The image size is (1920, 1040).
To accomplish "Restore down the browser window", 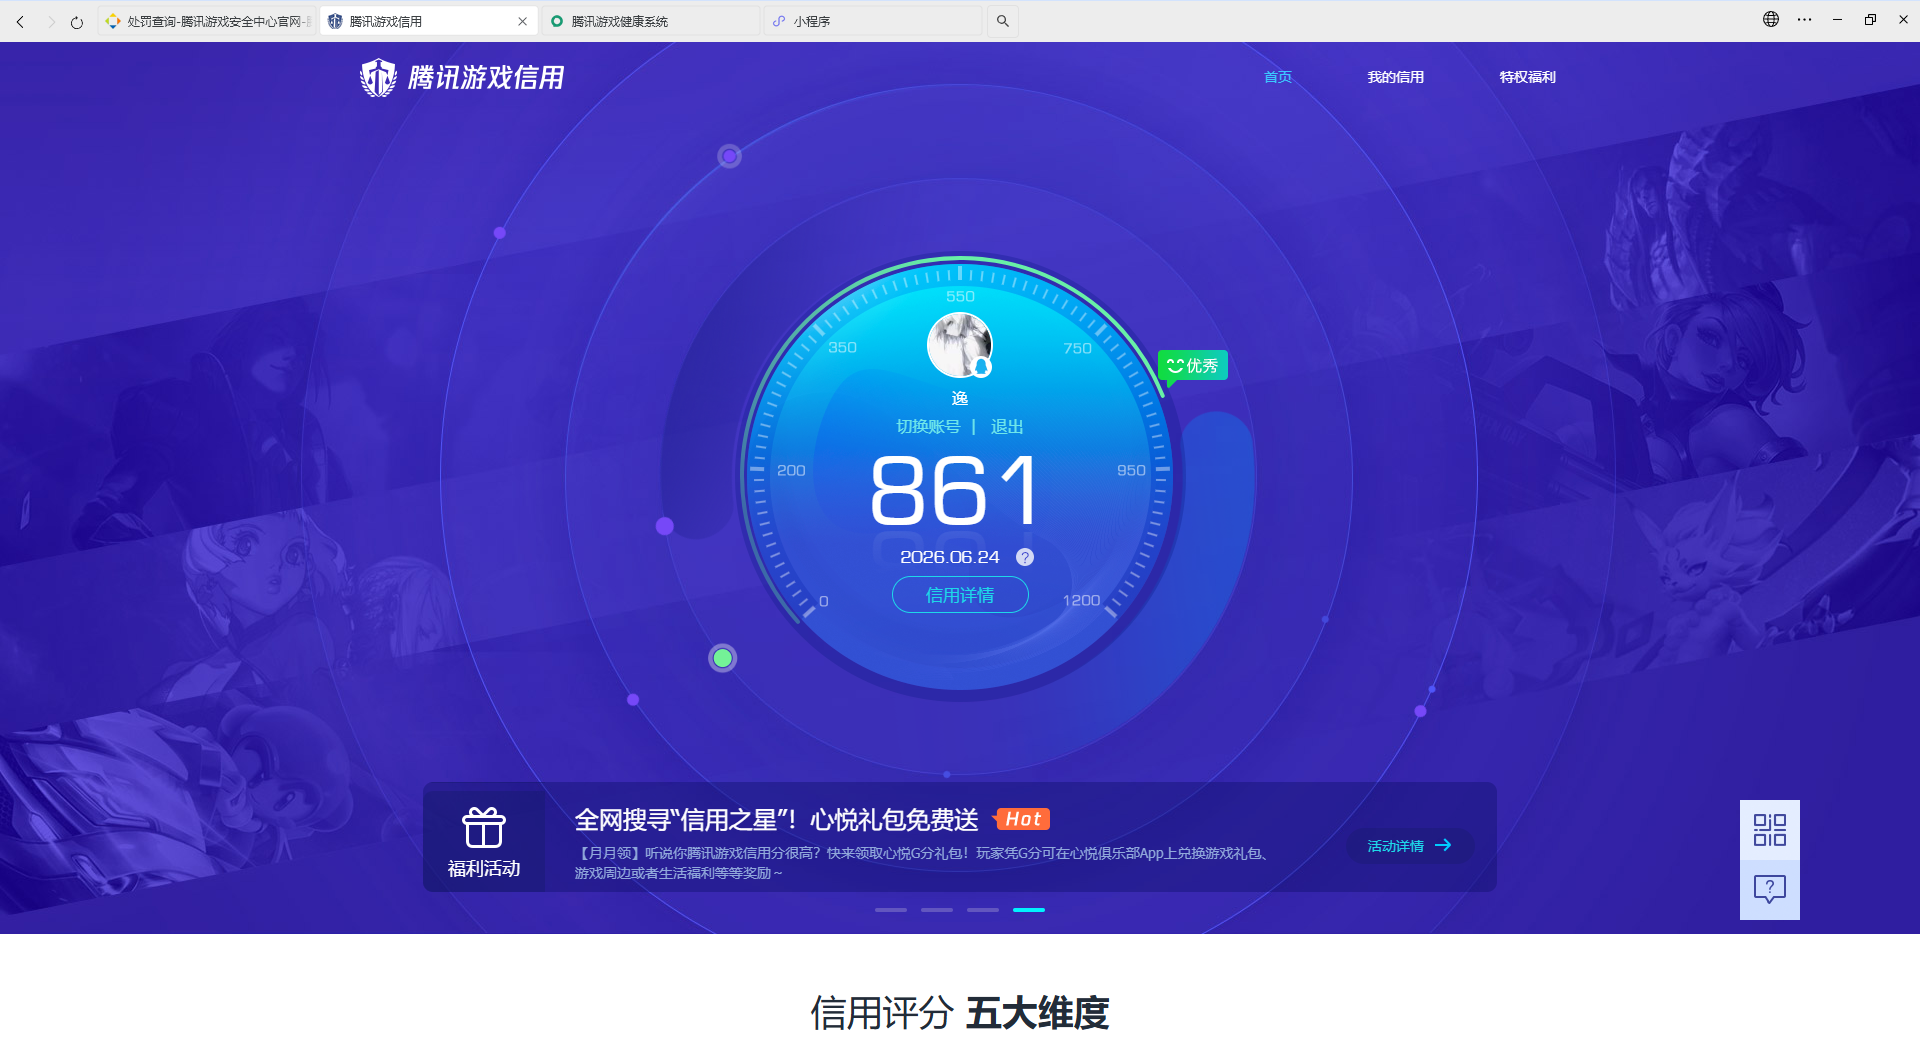I will coord(1870,19).
